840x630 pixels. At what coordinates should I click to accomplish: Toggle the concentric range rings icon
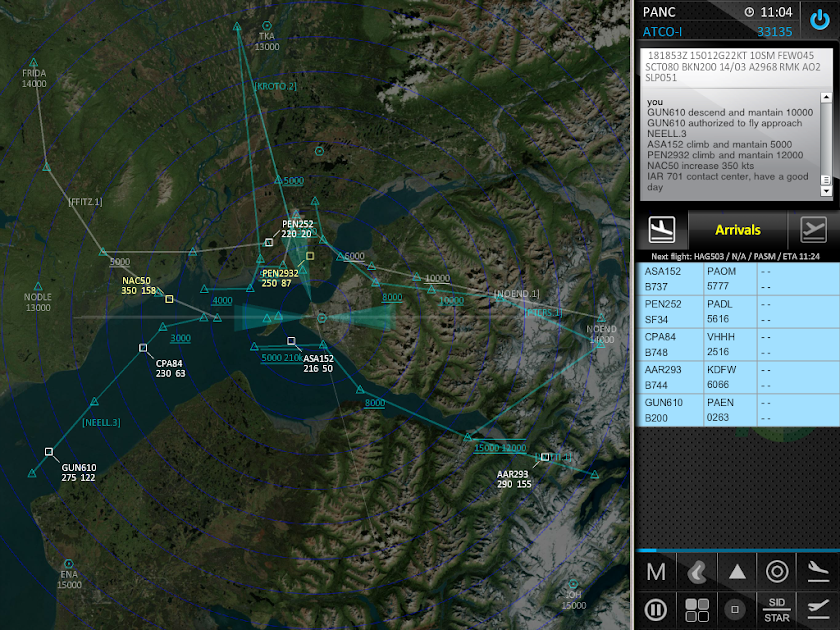[777, 572]
